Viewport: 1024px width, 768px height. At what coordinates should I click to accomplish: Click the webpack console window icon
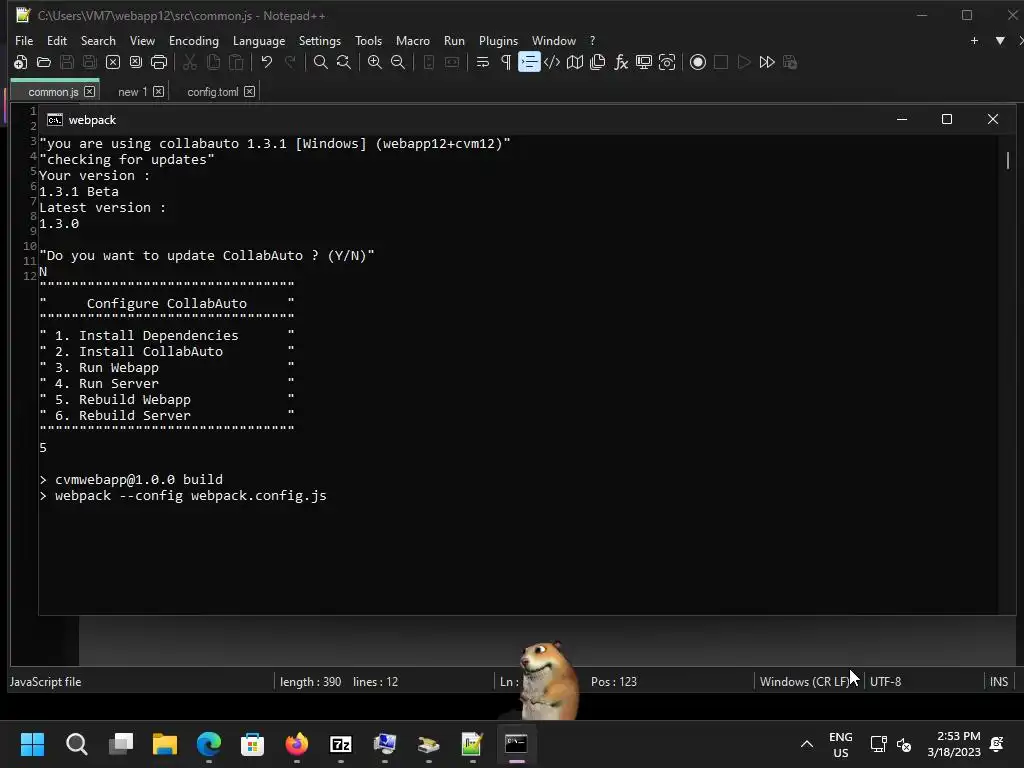coord(55,120)
